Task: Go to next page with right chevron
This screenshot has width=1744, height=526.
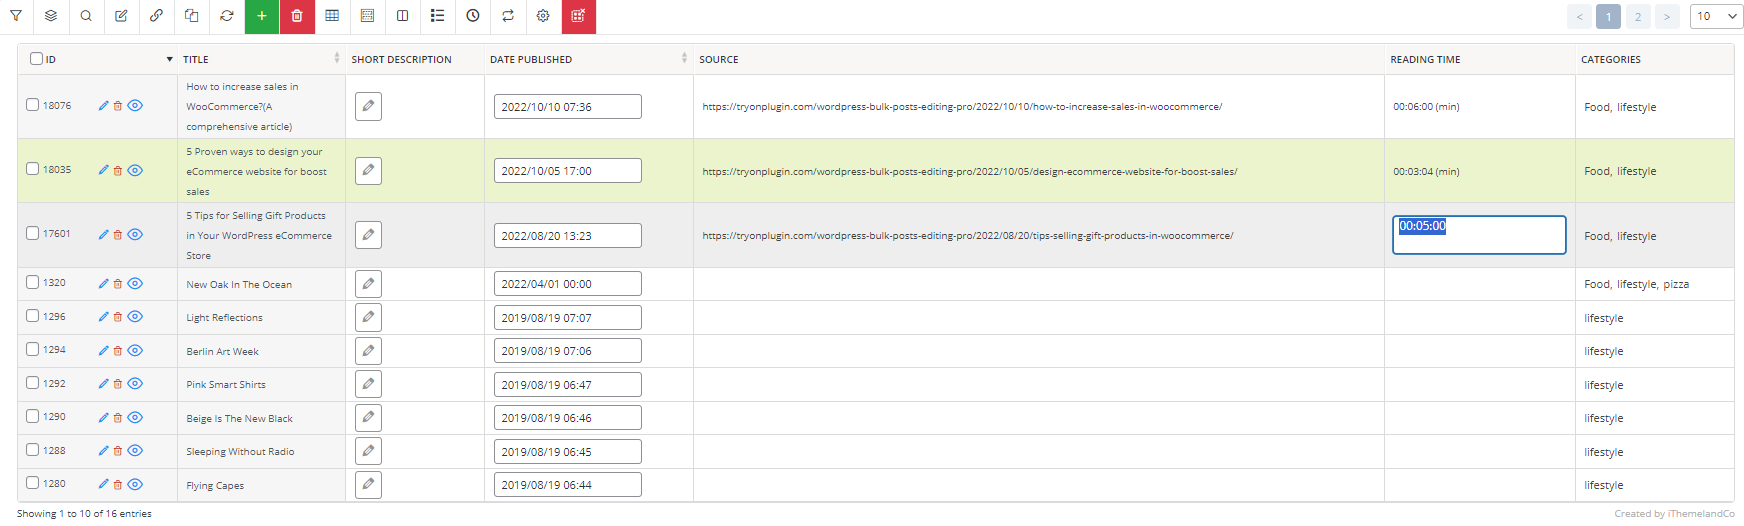Action: pos(1666,16)
